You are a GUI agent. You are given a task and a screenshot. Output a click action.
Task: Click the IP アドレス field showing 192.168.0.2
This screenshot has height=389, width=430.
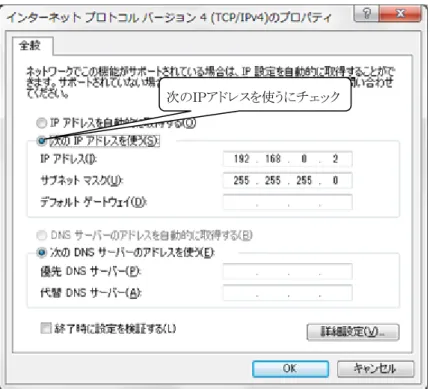288,159
